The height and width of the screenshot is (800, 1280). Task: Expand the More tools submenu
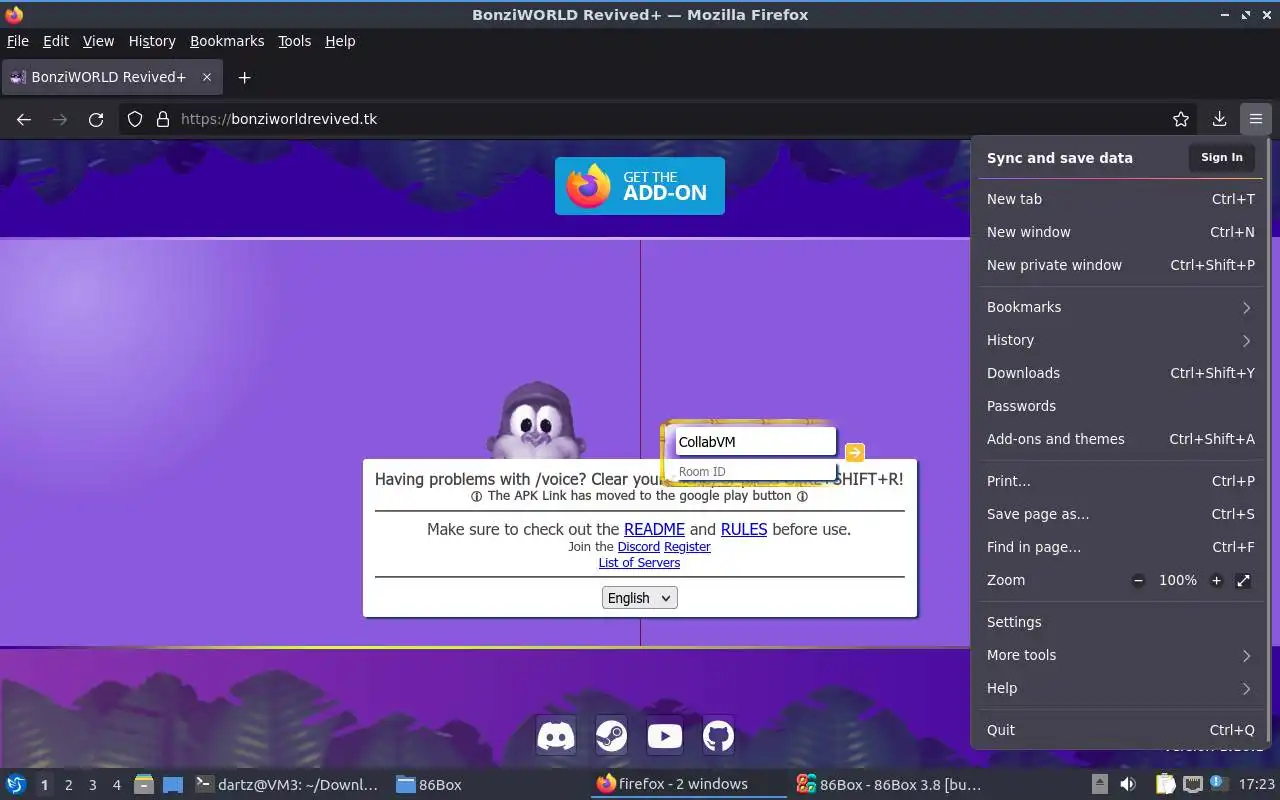point(1120,655)
